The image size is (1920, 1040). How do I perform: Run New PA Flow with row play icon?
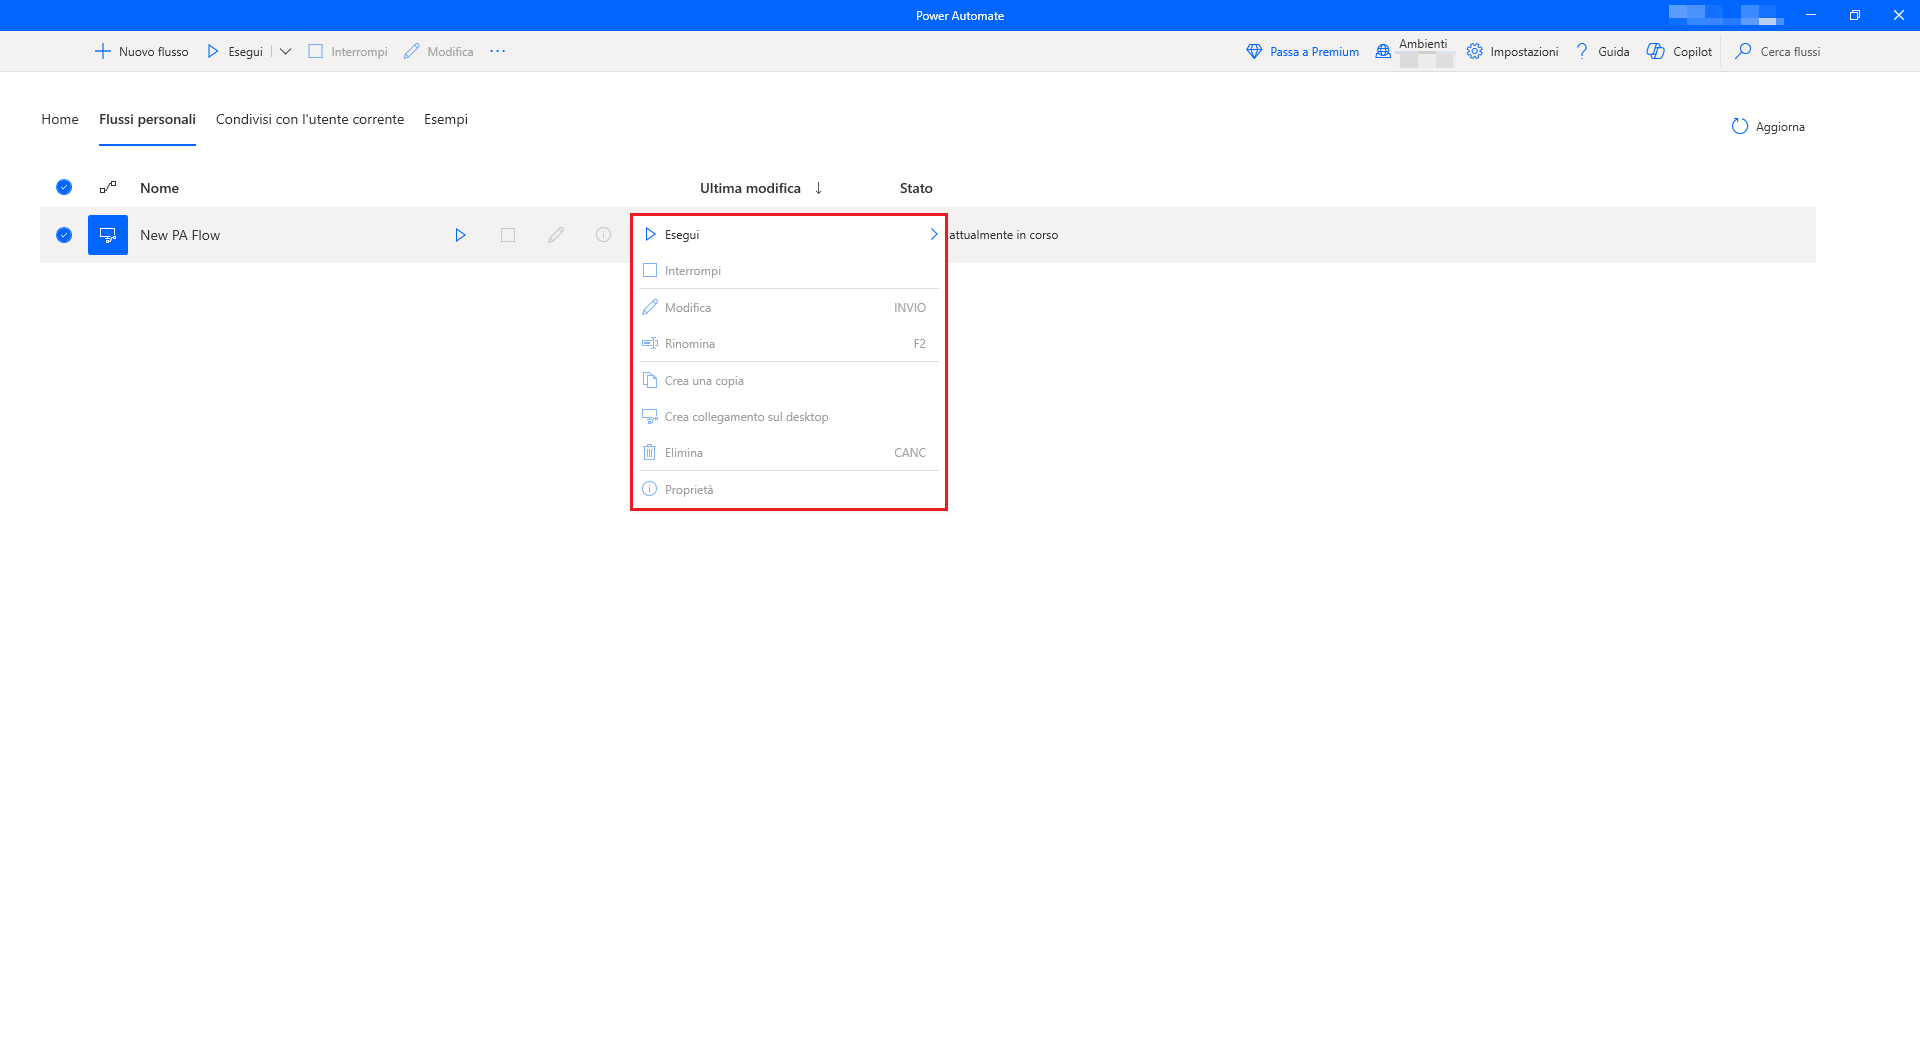click(460, 235)
